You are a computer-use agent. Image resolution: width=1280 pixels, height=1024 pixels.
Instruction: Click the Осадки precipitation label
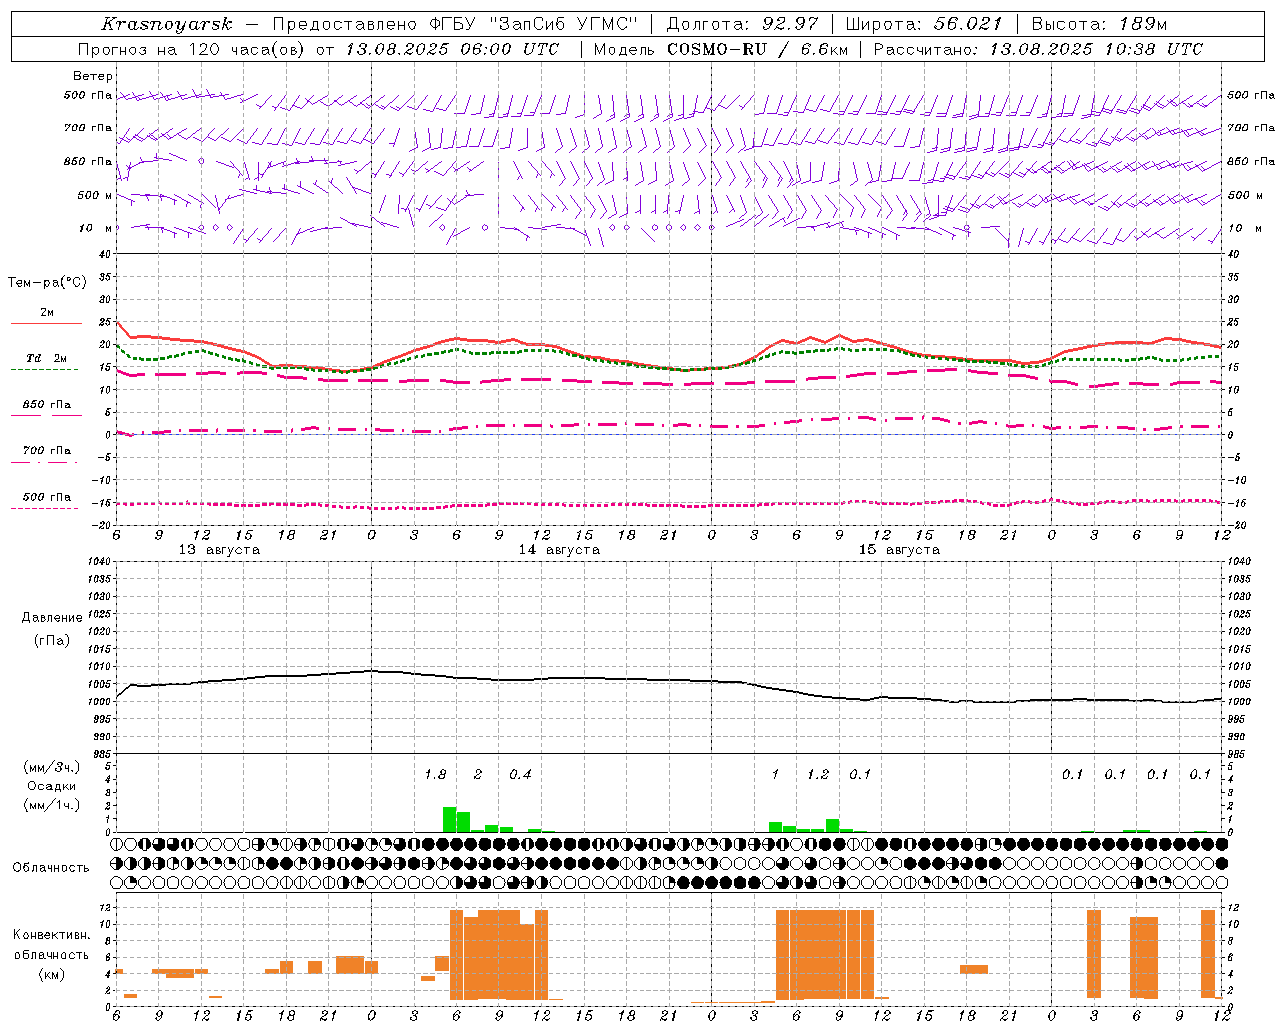(52, 786)
